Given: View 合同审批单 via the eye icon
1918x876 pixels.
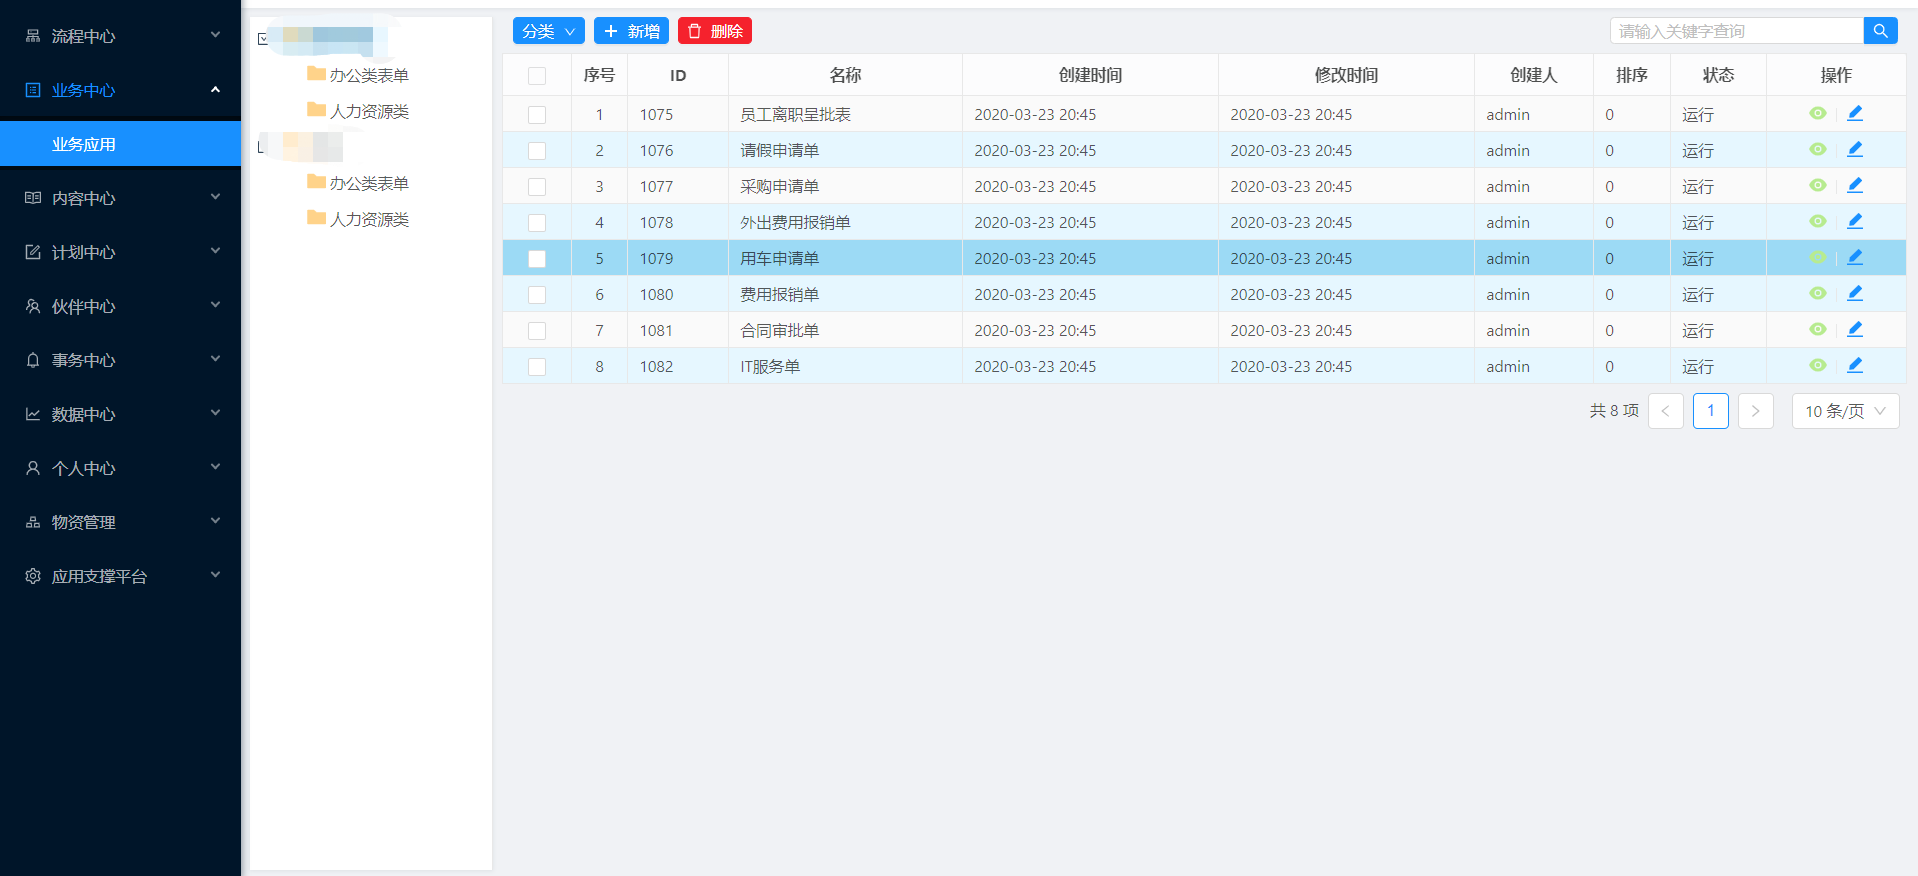Looking at the screenshot, I should tap(1818, 330).
